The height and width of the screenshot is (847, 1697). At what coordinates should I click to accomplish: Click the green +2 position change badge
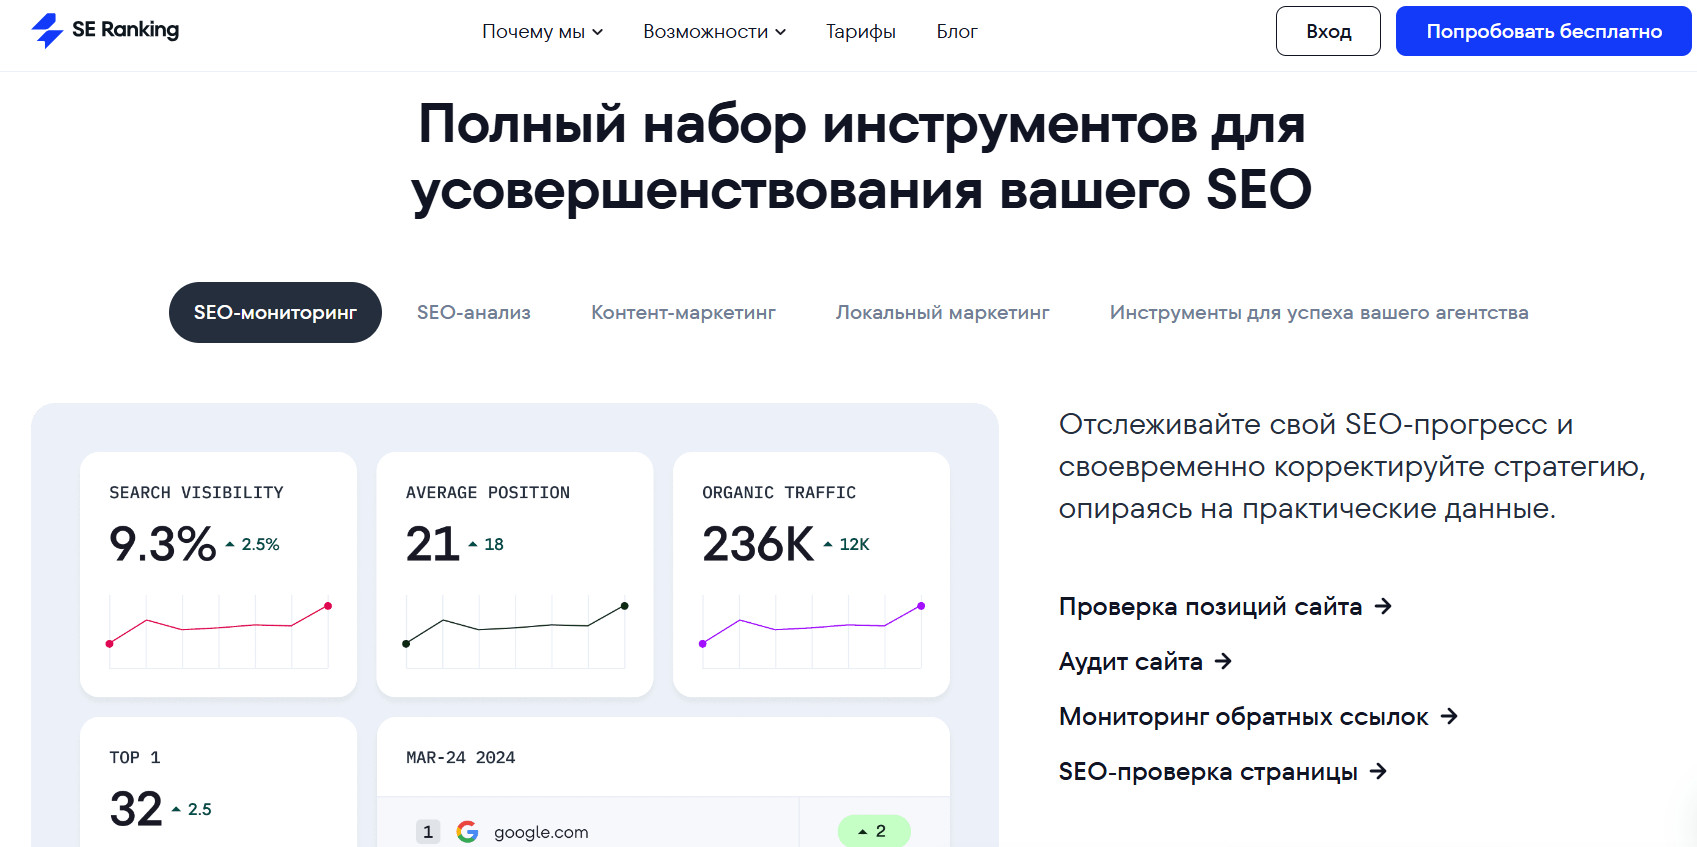pyautogui.click(x=874, y=831)
